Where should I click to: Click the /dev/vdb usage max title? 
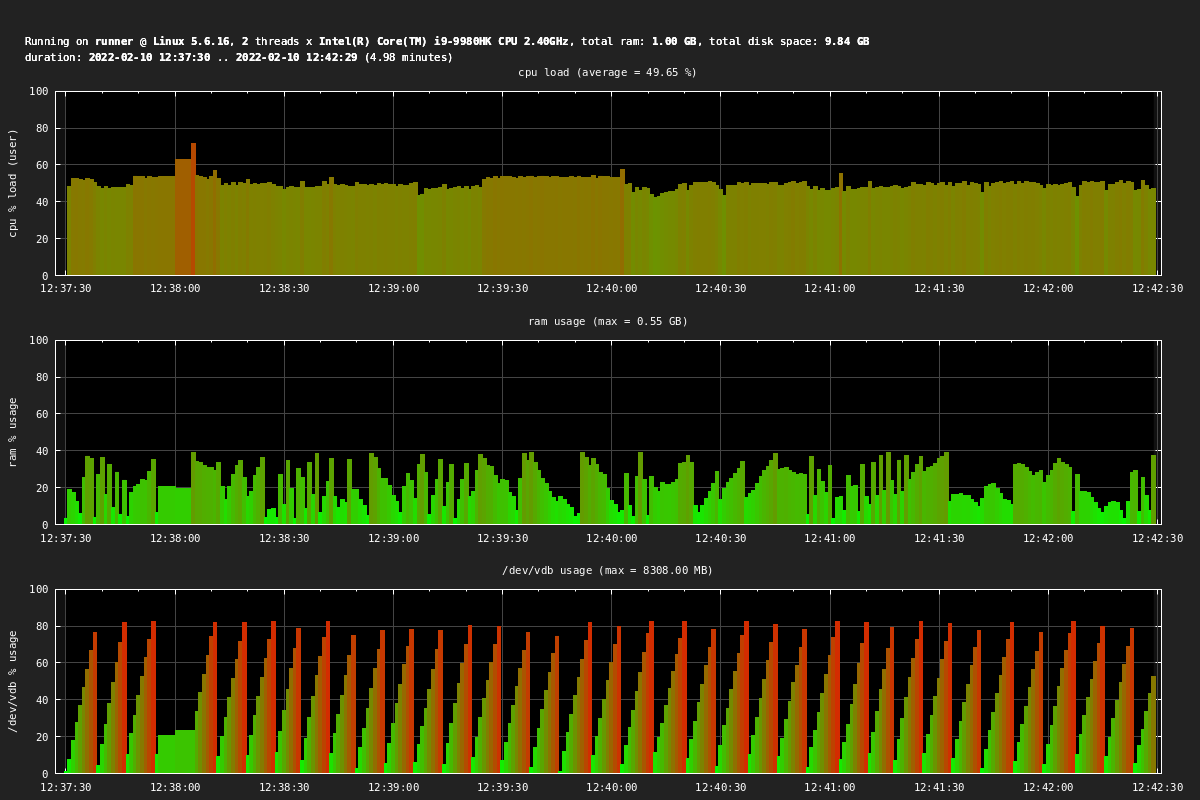607,571
